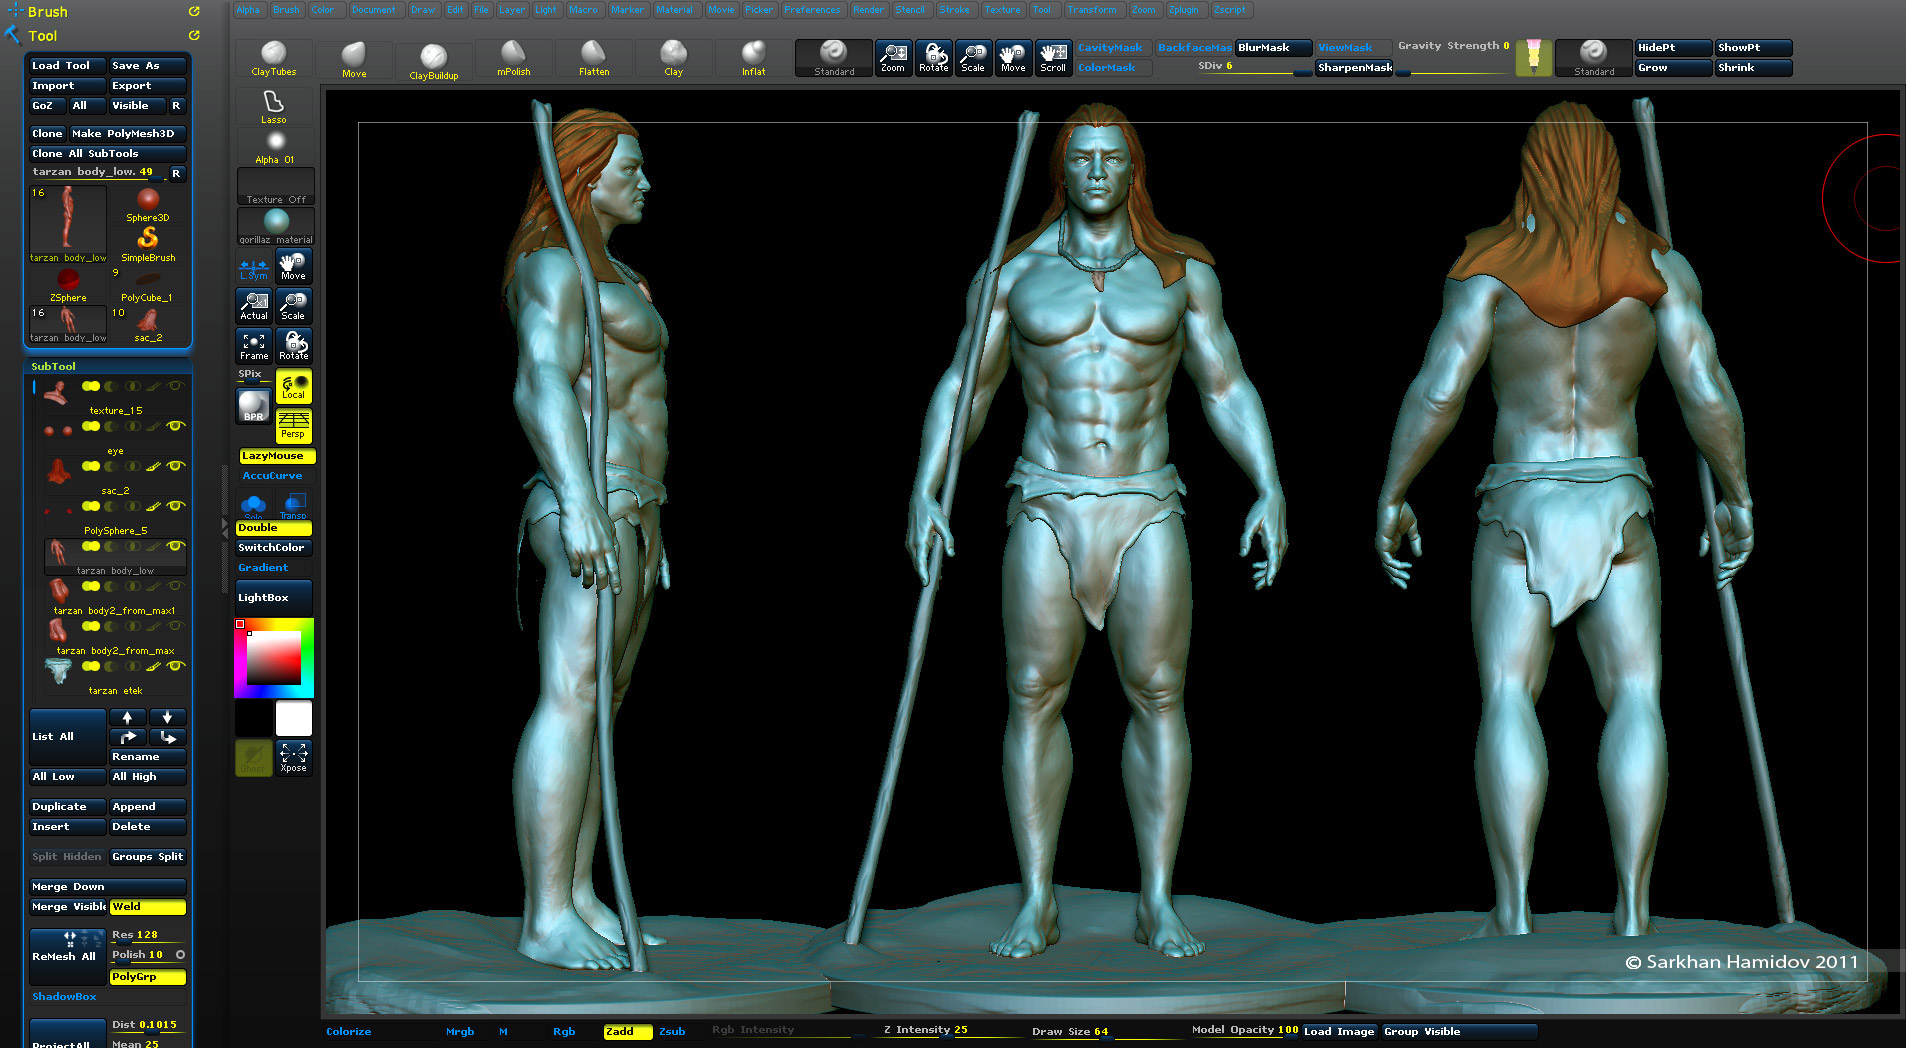The width and height of the screenshot is (1906, 1048).
Task: Collapse the Tool palette header
Action: coord(43,36)
